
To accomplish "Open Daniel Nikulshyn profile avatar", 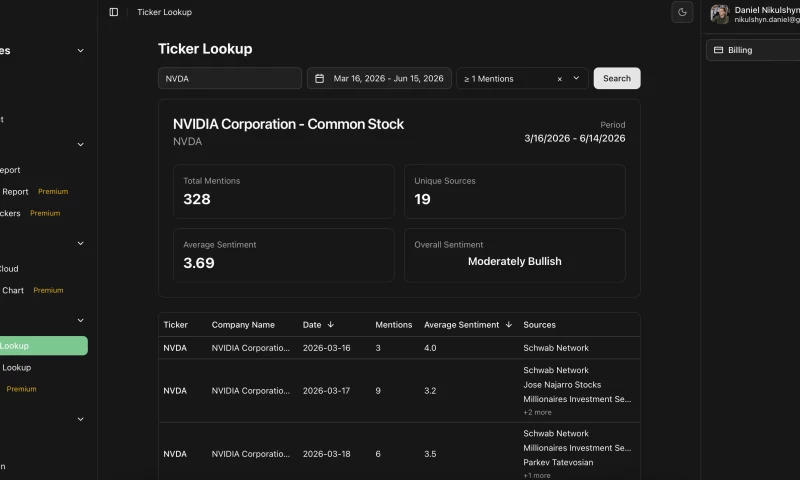I will click(719, 14).
